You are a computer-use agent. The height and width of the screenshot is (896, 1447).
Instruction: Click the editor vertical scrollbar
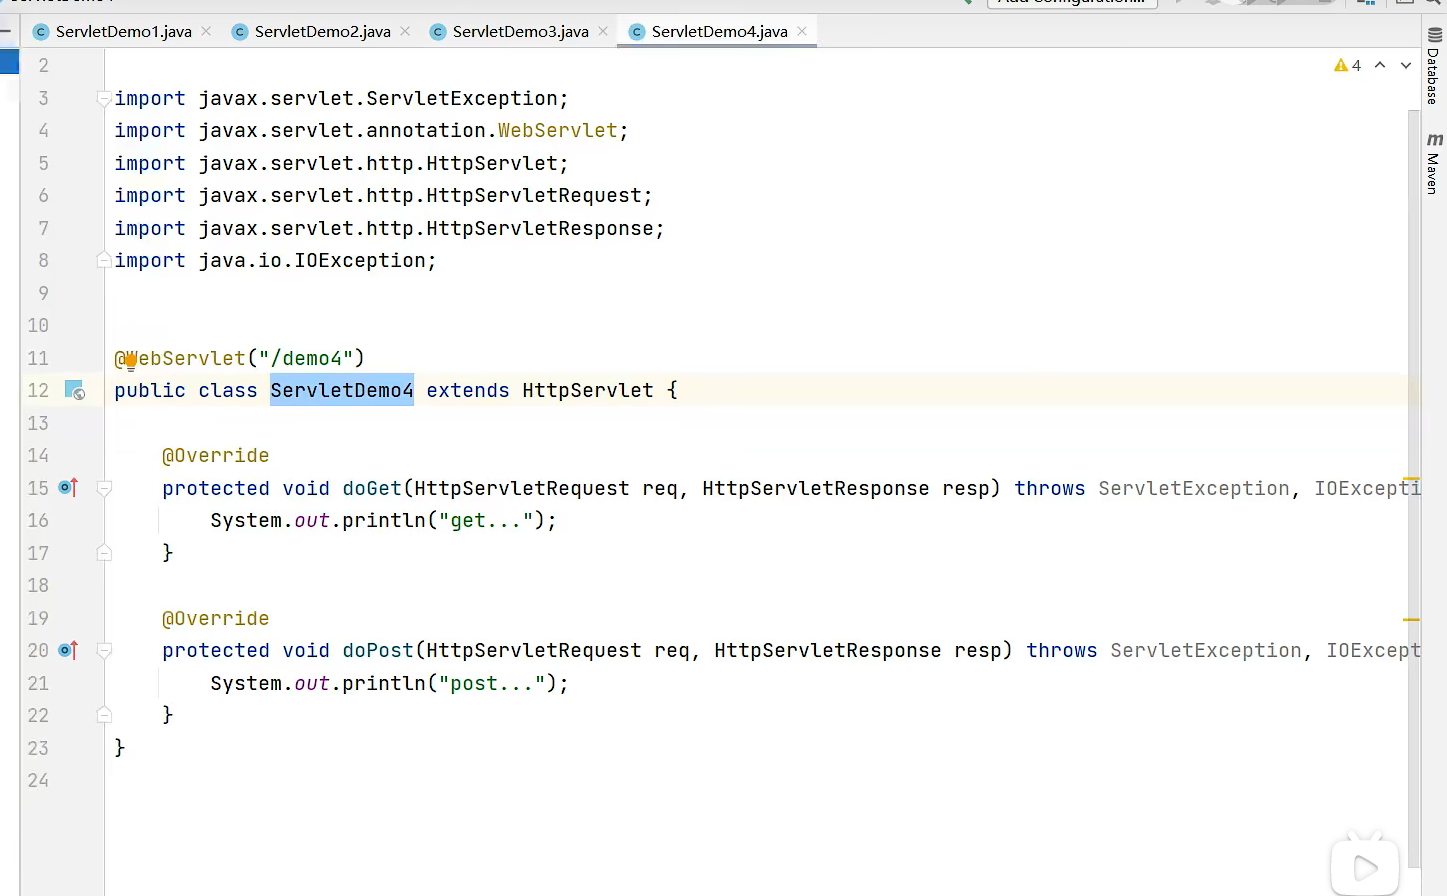[1414, 488]
